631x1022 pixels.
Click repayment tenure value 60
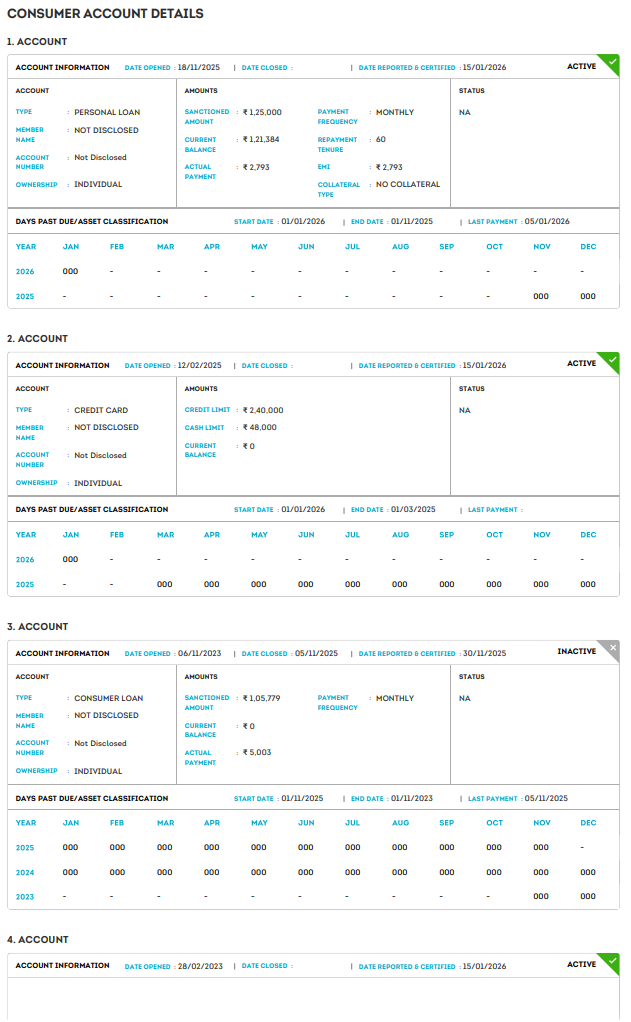pos(381,139)
